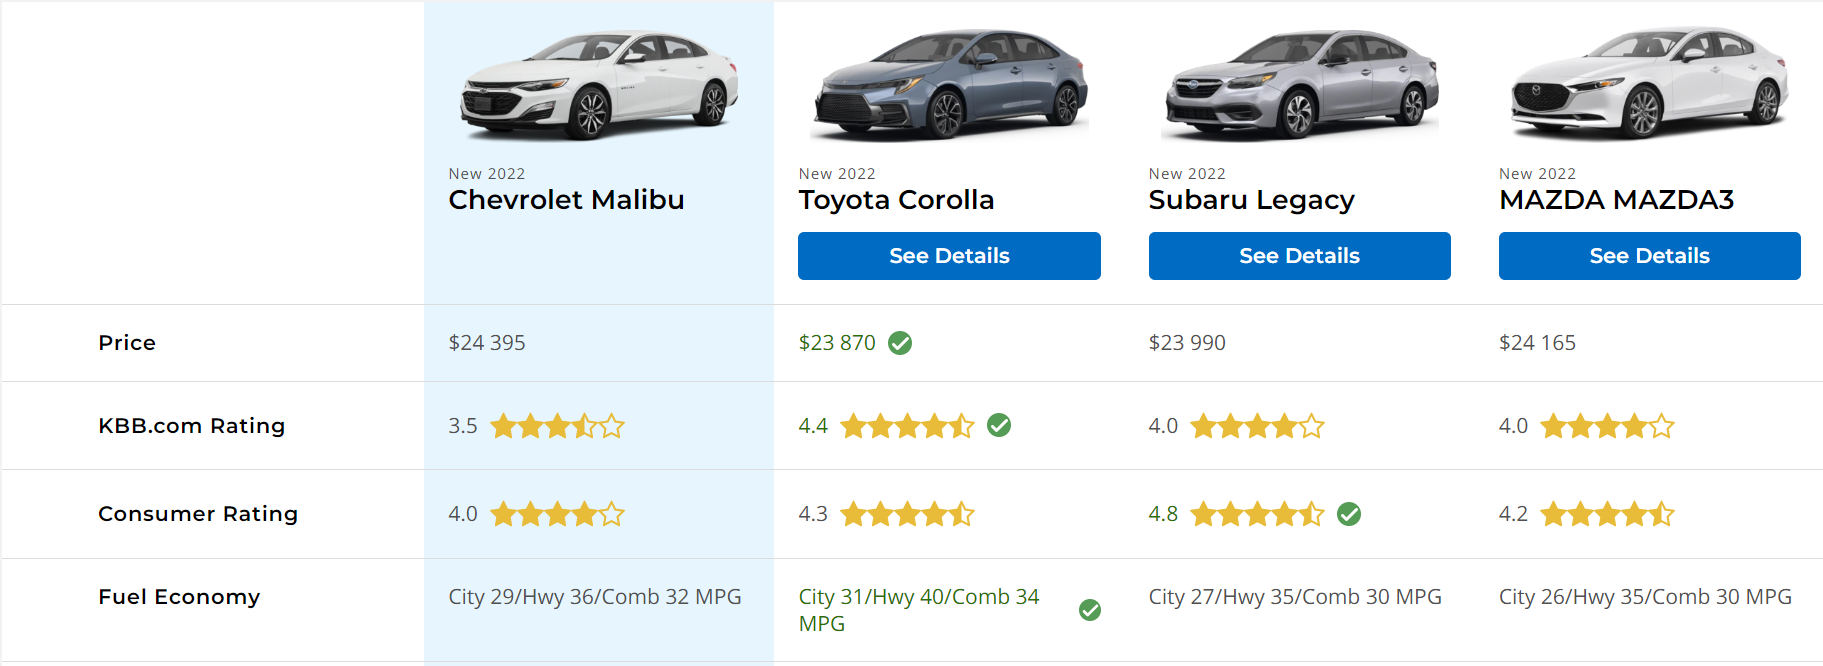Click the Fuel Economy row label
The image size is (1823, 666).
[179, 597]
